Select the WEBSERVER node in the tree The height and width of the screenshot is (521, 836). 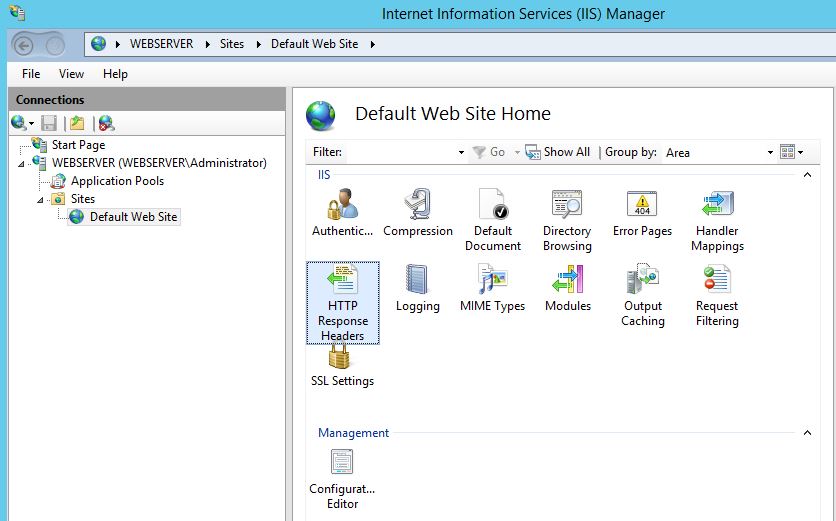[x=159, y=163]
